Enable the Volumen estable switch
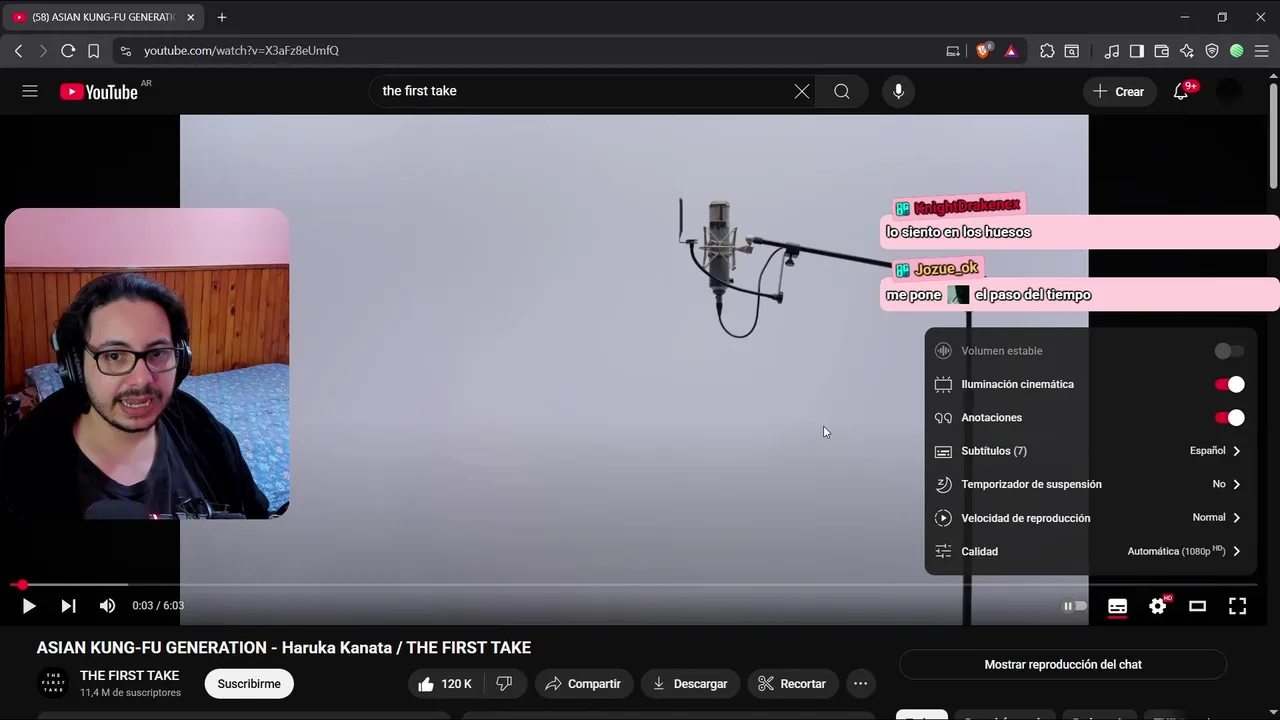1280x720 pixels. (x=1229, y=351)
